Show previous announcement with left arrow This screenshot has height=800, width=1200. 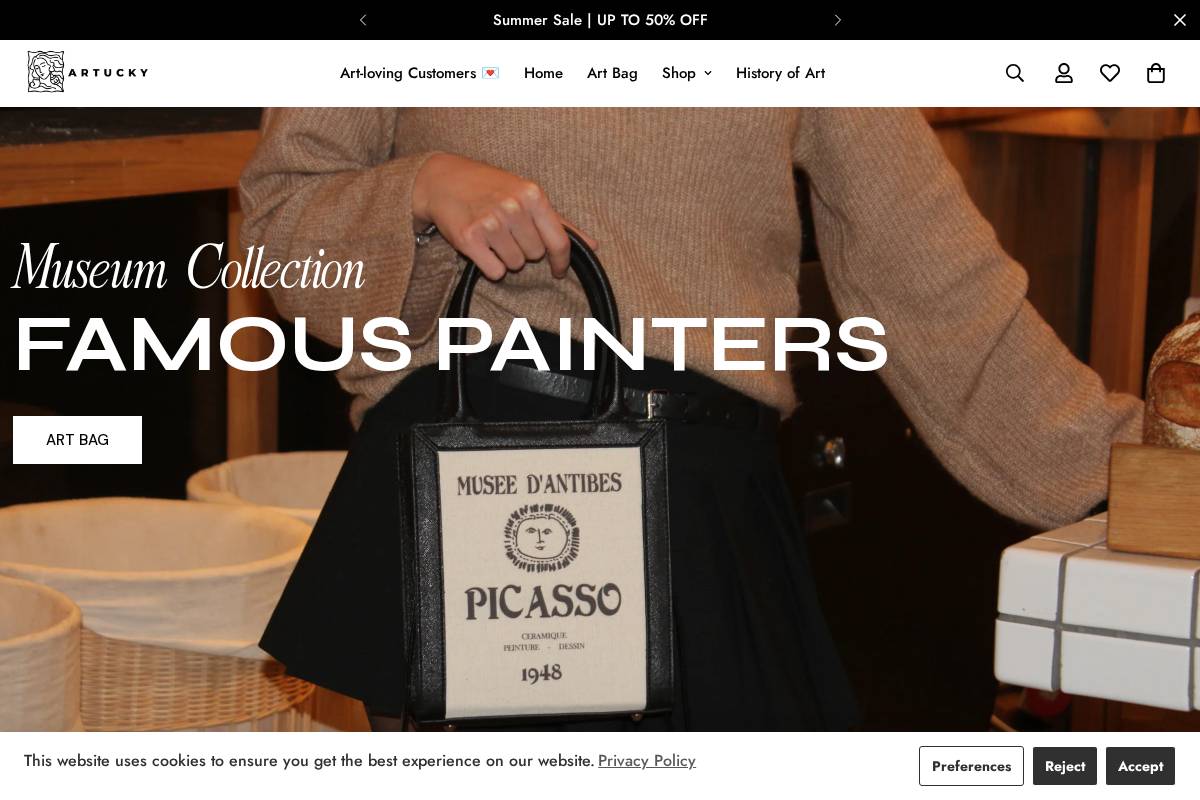pyautogui.click(x=363, y=20)
